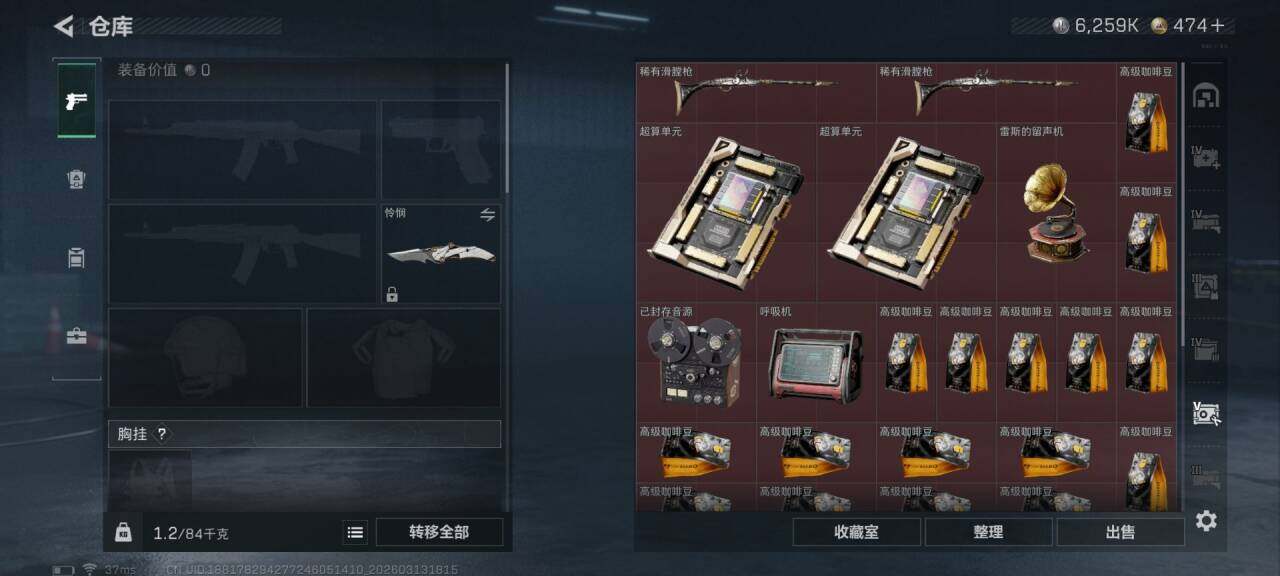This screenshot has width=1280, height=576.
Task: Click the 整理 organize button
Action: [x=988, y=532]
